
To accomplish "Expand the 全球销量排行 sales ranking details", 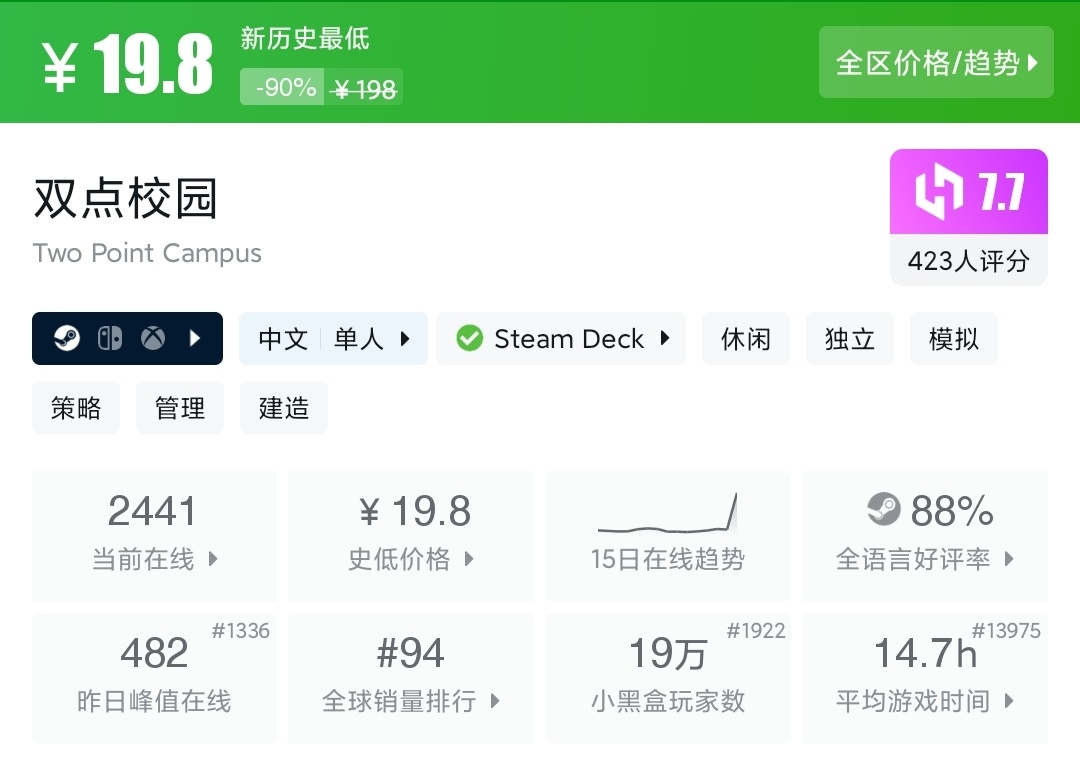I will [410, 701].
